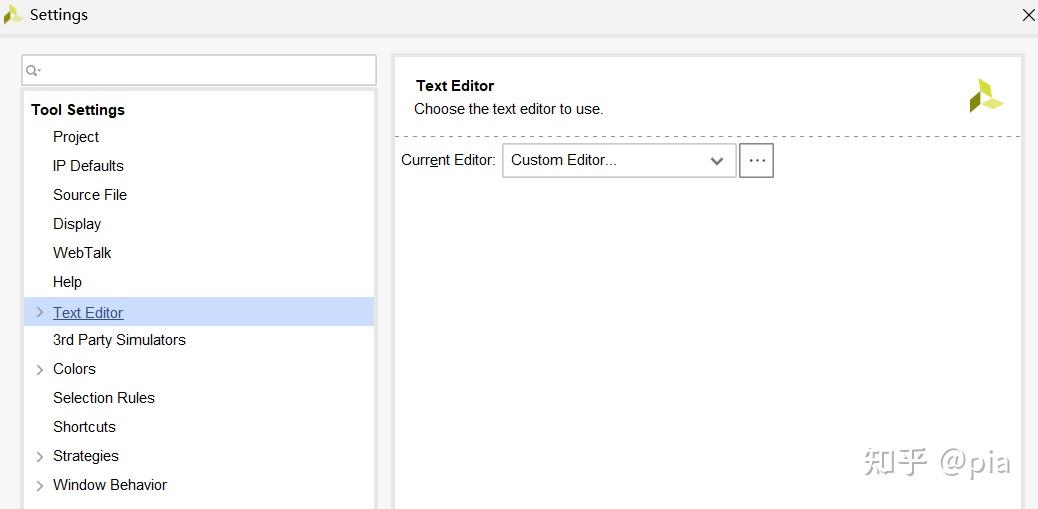Select Project in Tool Settings

click(76, 137)
